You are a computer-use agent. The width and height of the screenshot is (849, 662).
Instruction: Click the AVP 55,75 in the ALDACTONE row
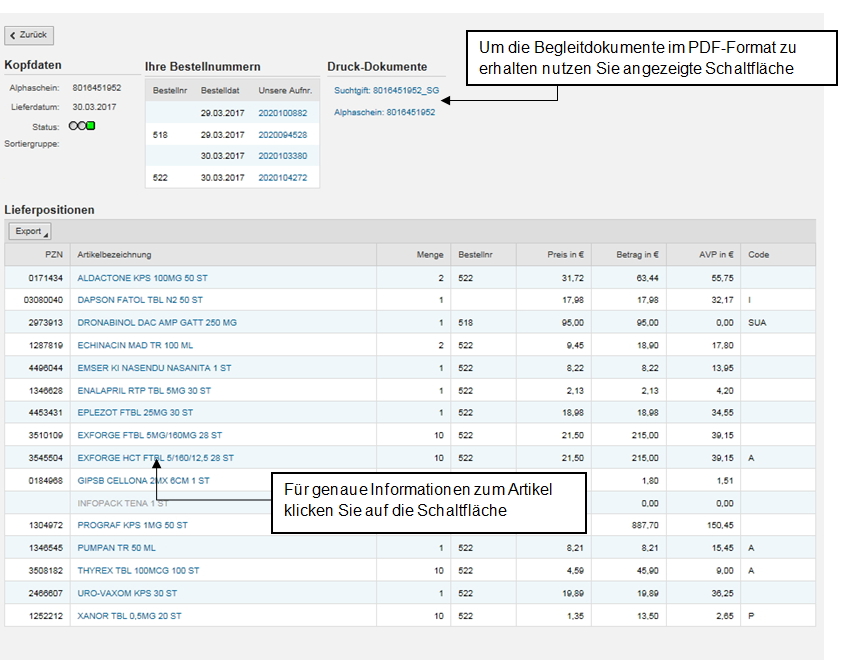point(722,278)
